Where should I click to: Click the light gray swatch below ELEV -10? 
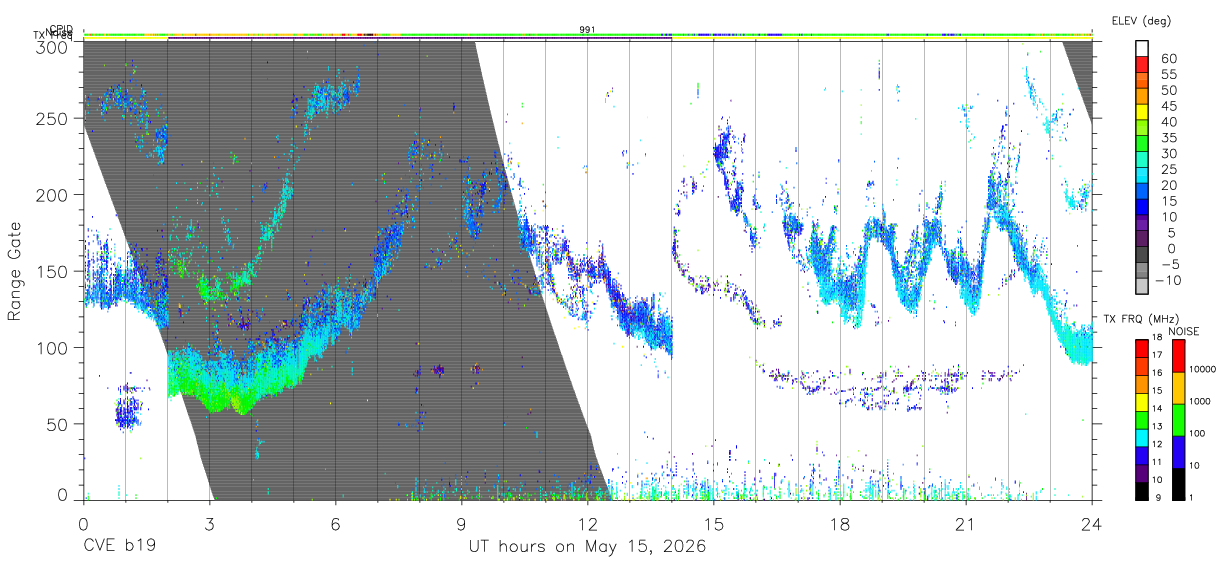[x=1142, y=287]
